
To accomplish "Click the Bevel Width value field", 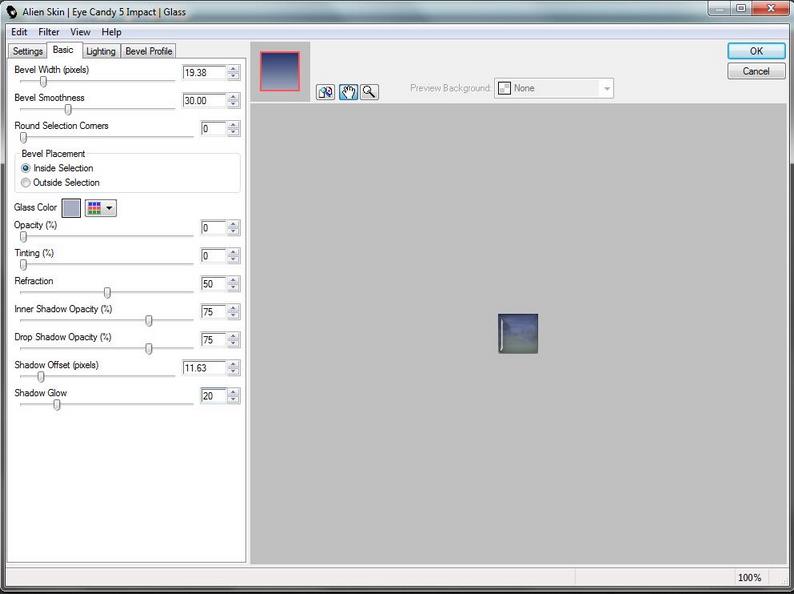I will (204, 73).
